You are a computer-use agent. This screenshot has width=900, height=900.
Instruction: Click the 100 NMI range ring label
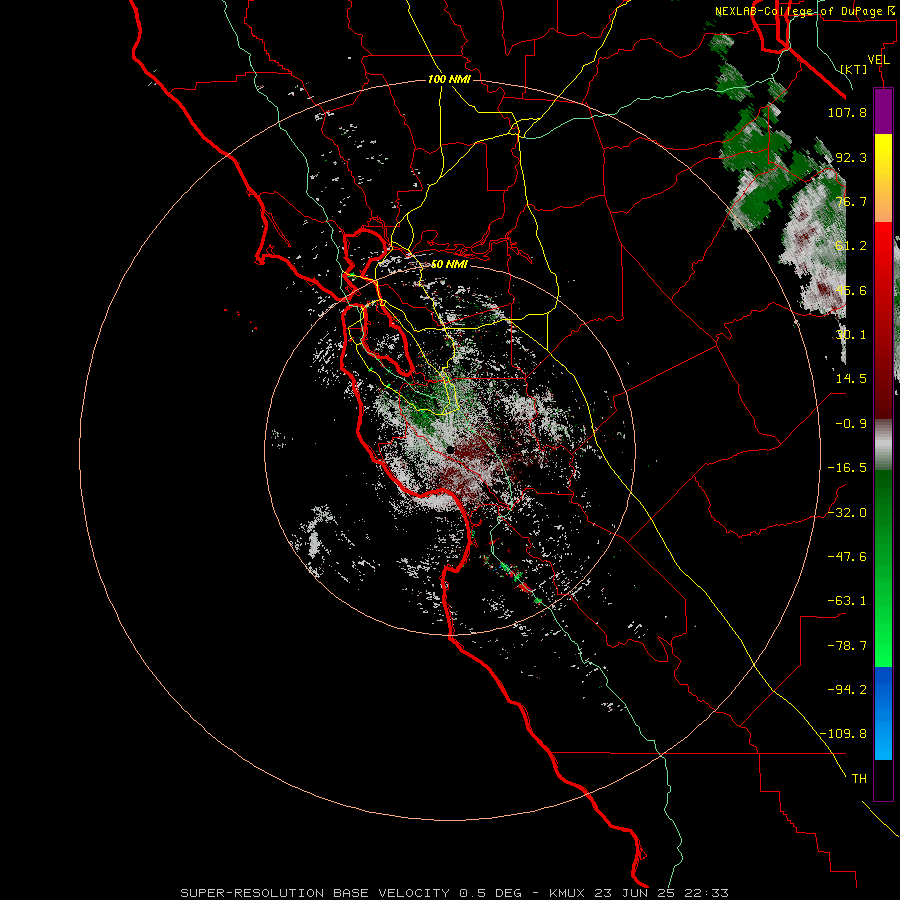coord(449,79)
